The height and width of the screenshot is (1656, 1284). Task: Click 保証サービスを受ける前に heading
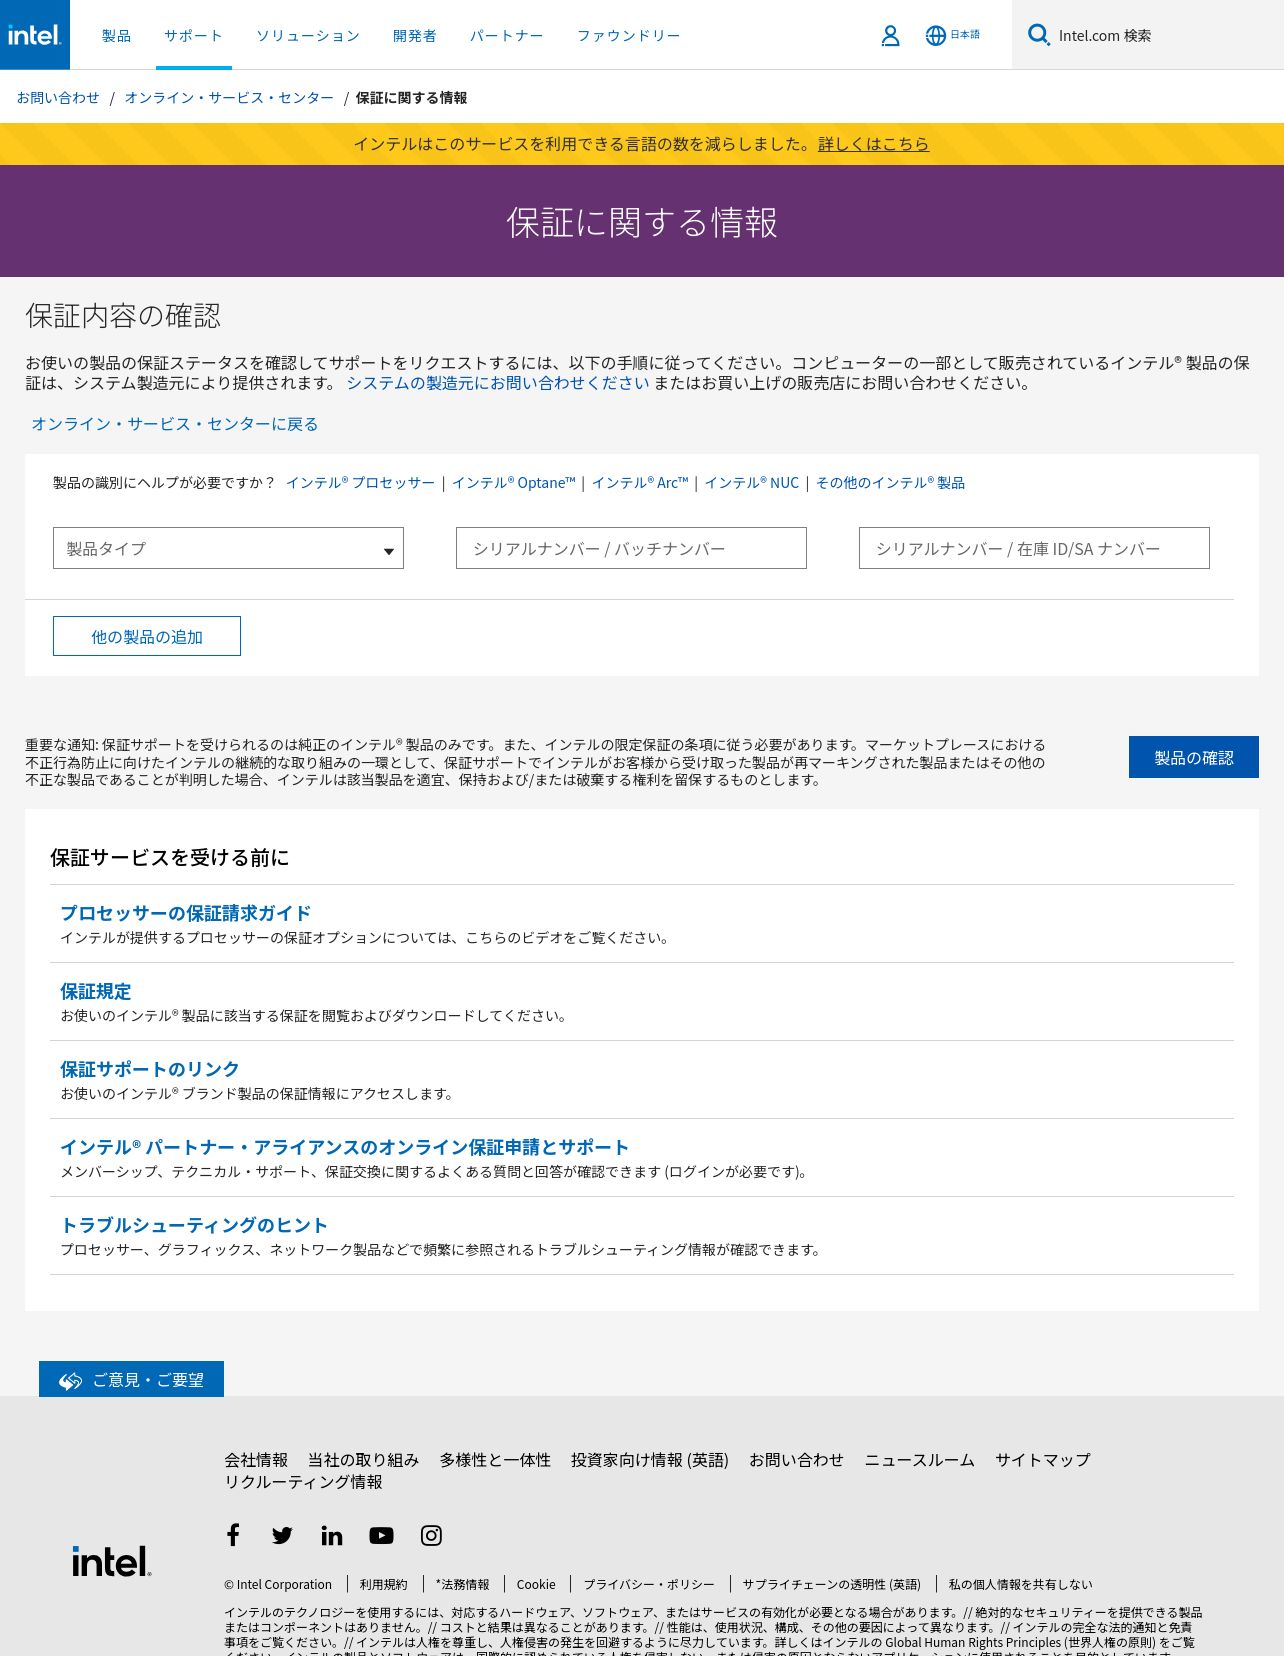click(170, 857)
